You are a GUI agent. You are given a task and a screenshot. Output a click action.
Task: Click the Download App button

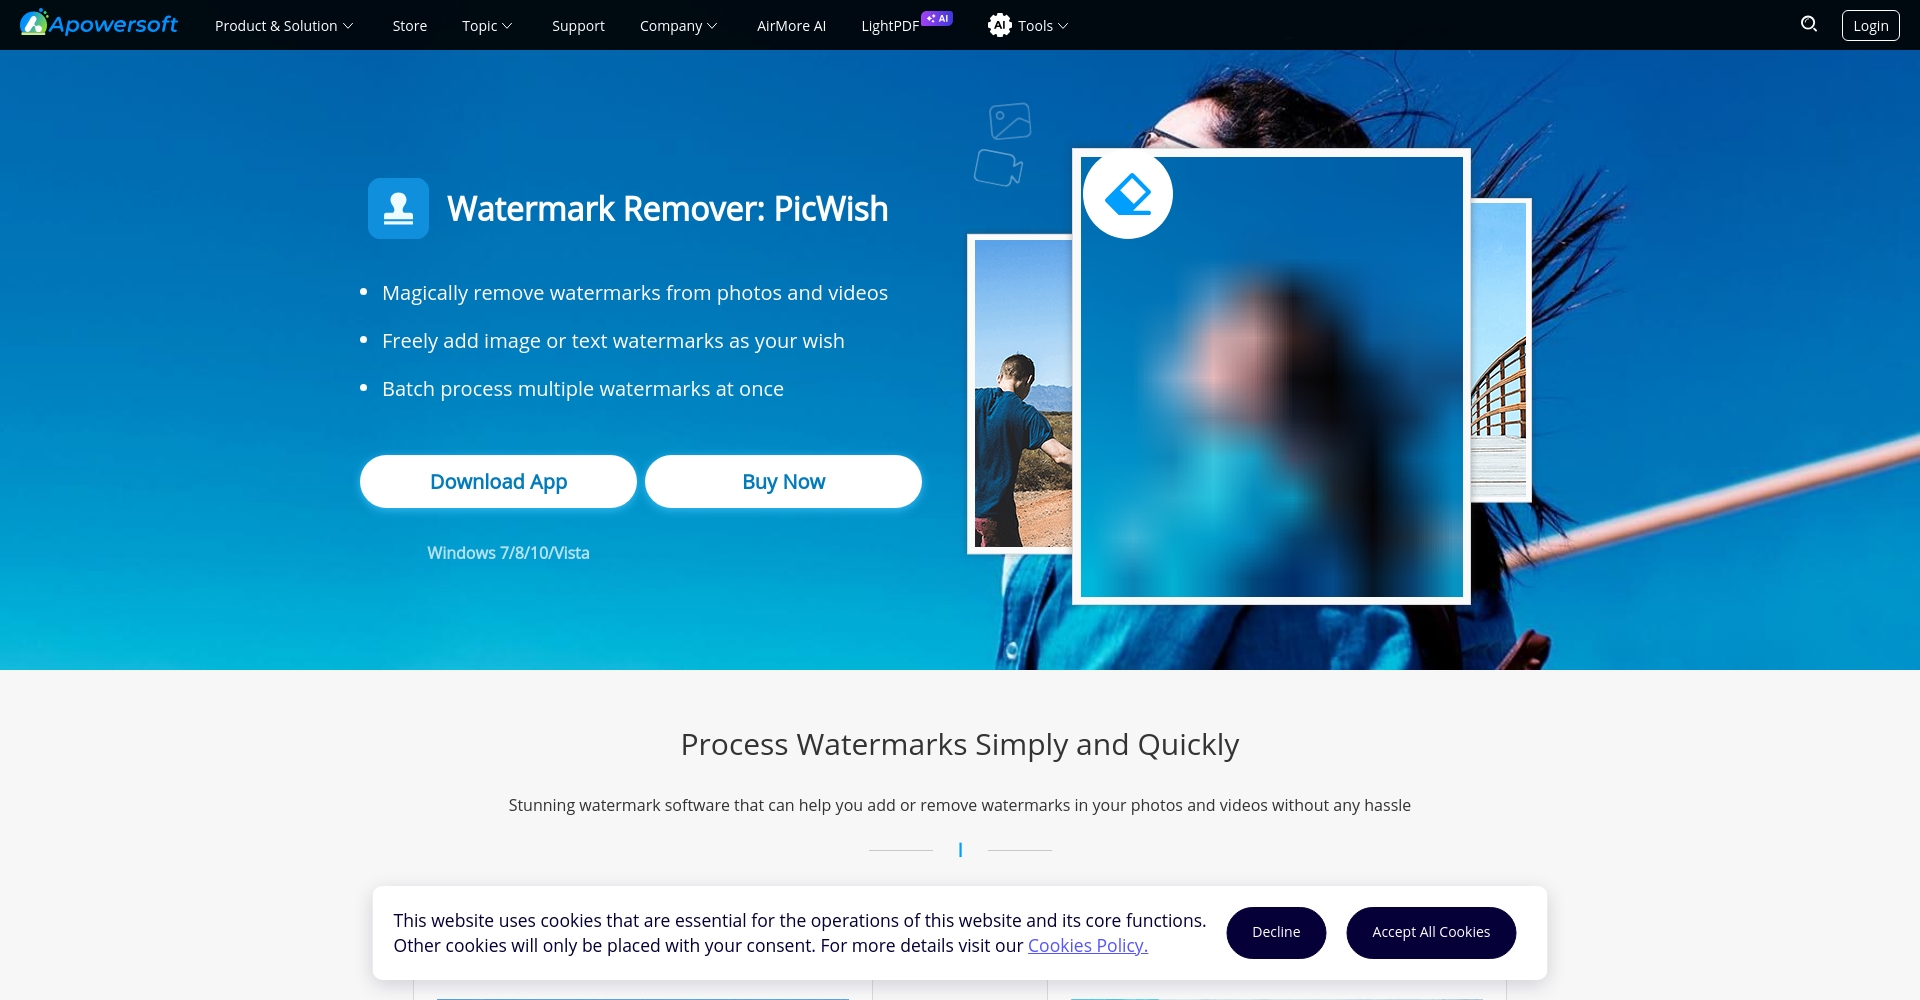point(498,482)
